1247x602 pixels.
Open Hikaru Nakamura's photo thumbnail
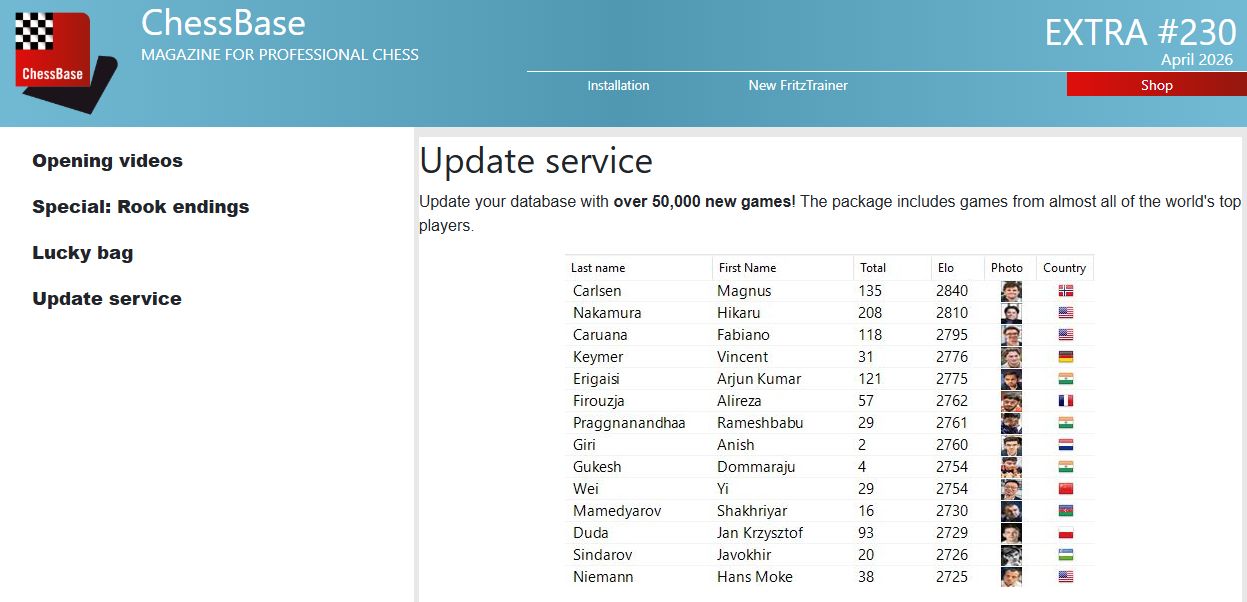coord(1010,313)
